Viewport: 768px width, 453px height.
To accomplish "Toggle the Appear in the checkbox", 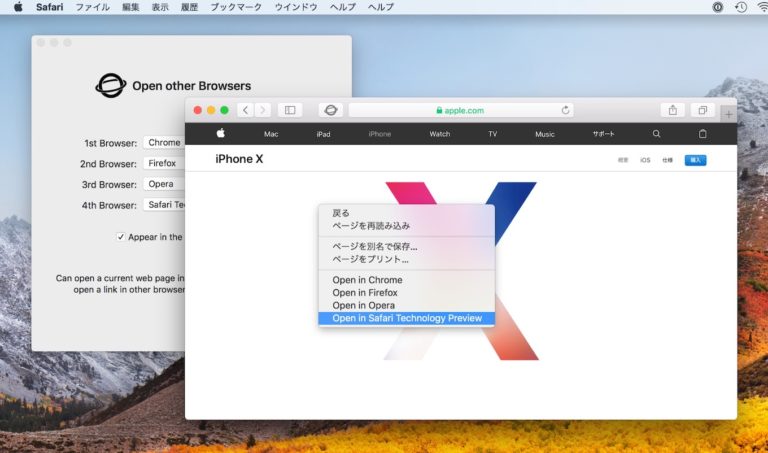I will [x=120, y=237].
